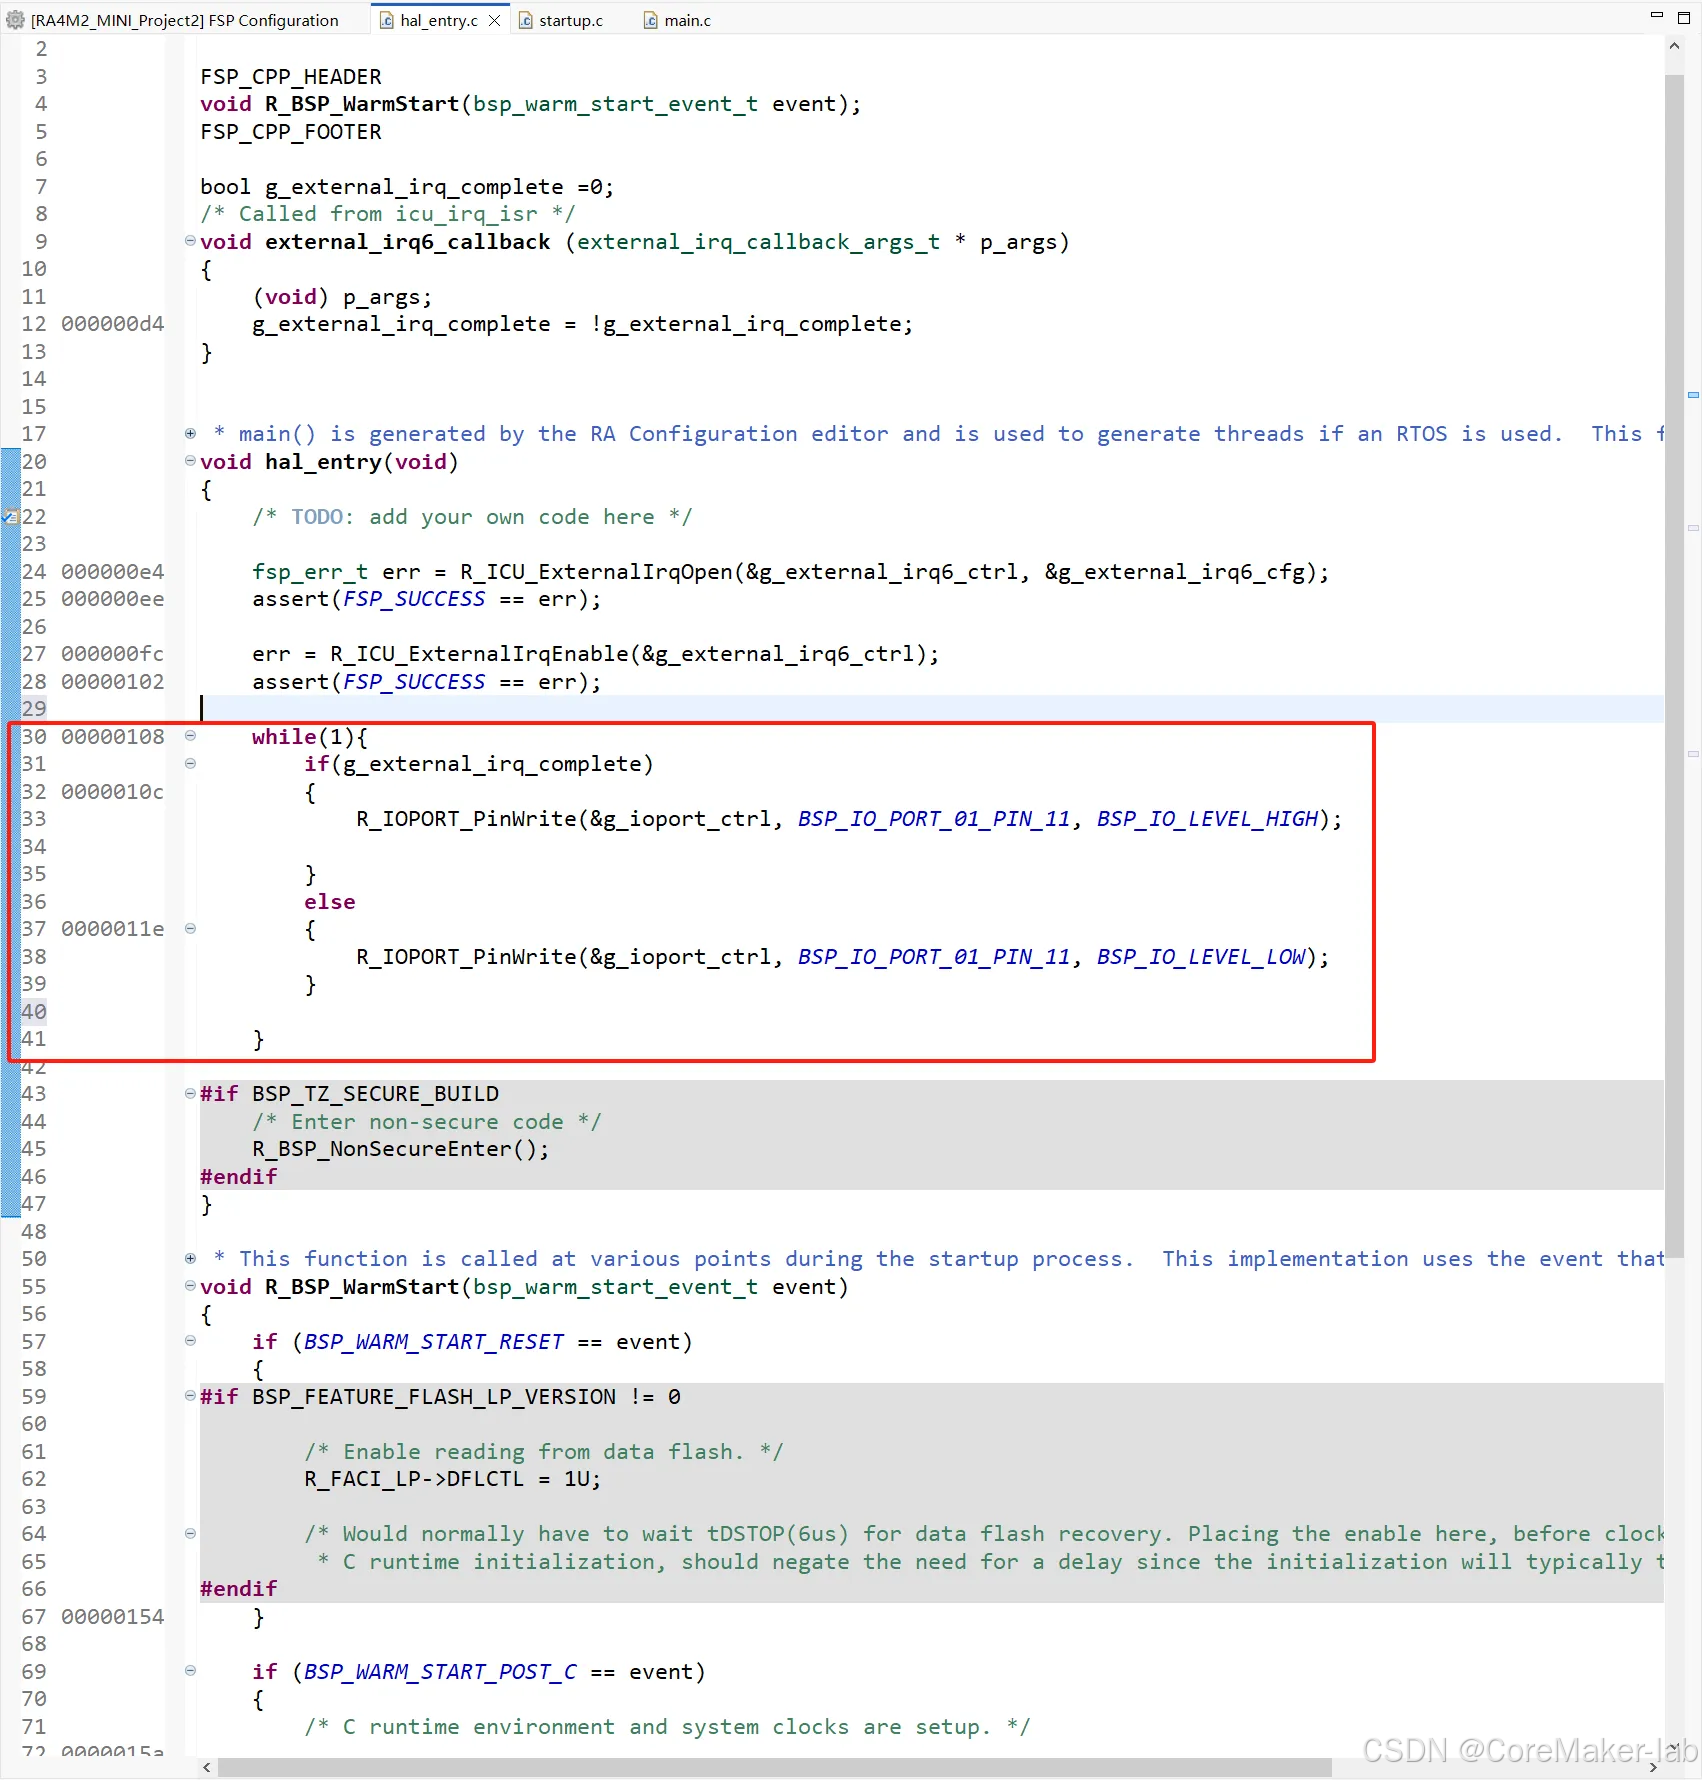Click address 000000e4 at line 24
This screenshot has height=1780, width=1702.
pos(113,572)
